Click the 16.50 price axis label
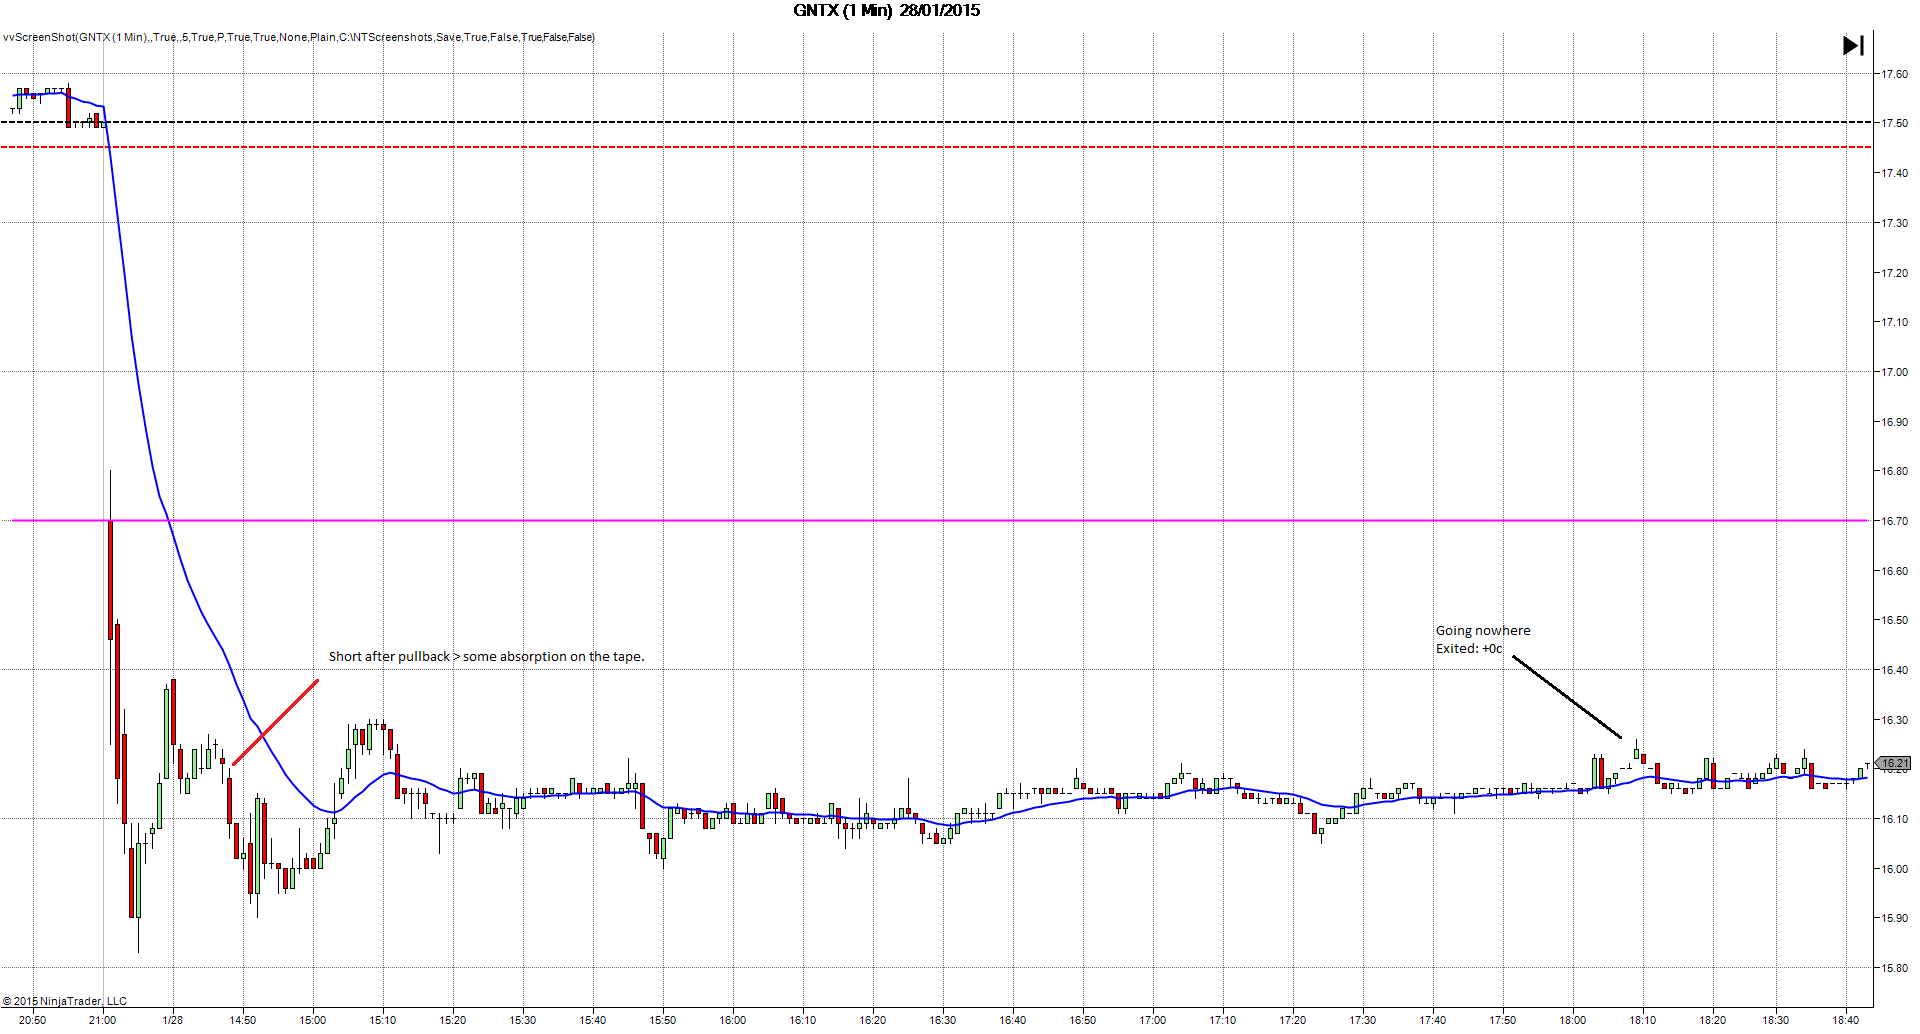Image resolution: width=1920 pixels, height=1034 pixels. pyautogui.click(x=1895, y=620)
